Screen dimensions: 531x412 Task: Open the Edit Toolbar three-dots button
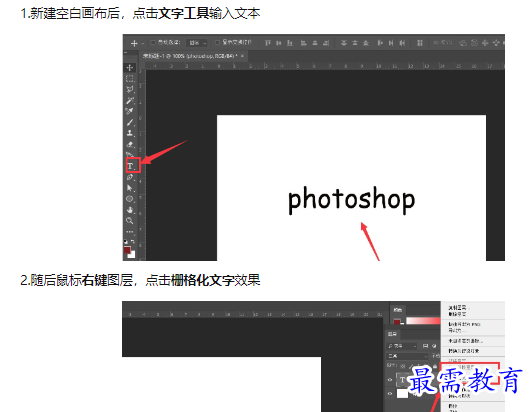click(130, 232)
